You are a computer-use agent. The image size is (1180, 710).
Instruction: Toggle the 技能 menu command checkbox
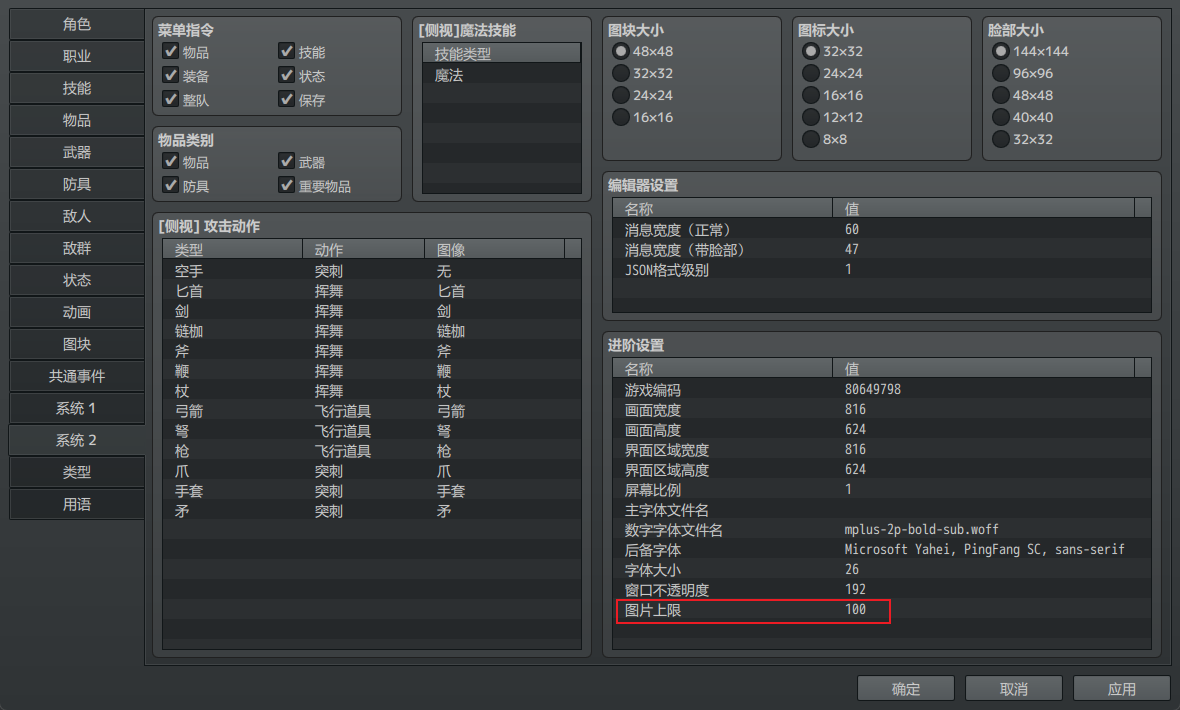(x=287, y=52)
